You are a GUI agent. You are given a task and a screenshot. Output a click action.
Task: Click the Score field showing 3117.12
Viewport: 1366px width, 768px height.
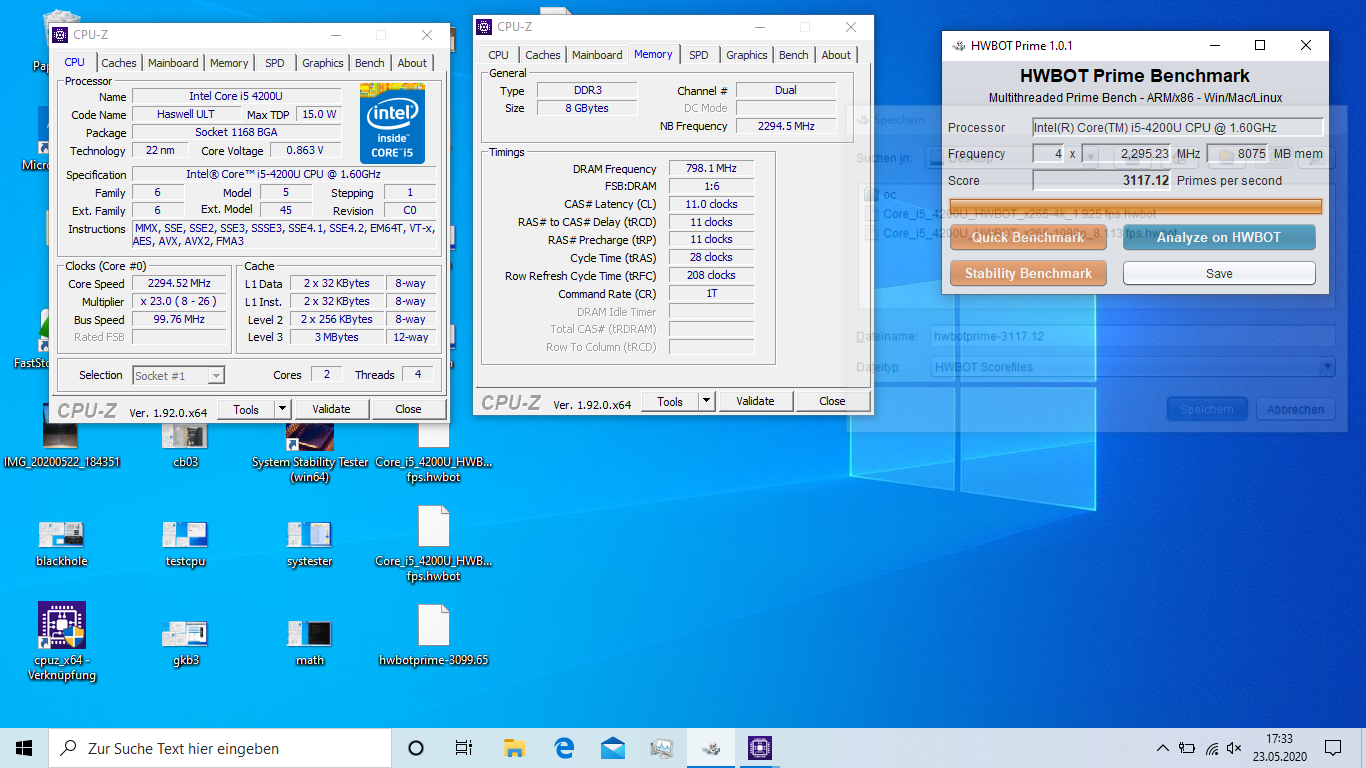tap(1102, 181)
